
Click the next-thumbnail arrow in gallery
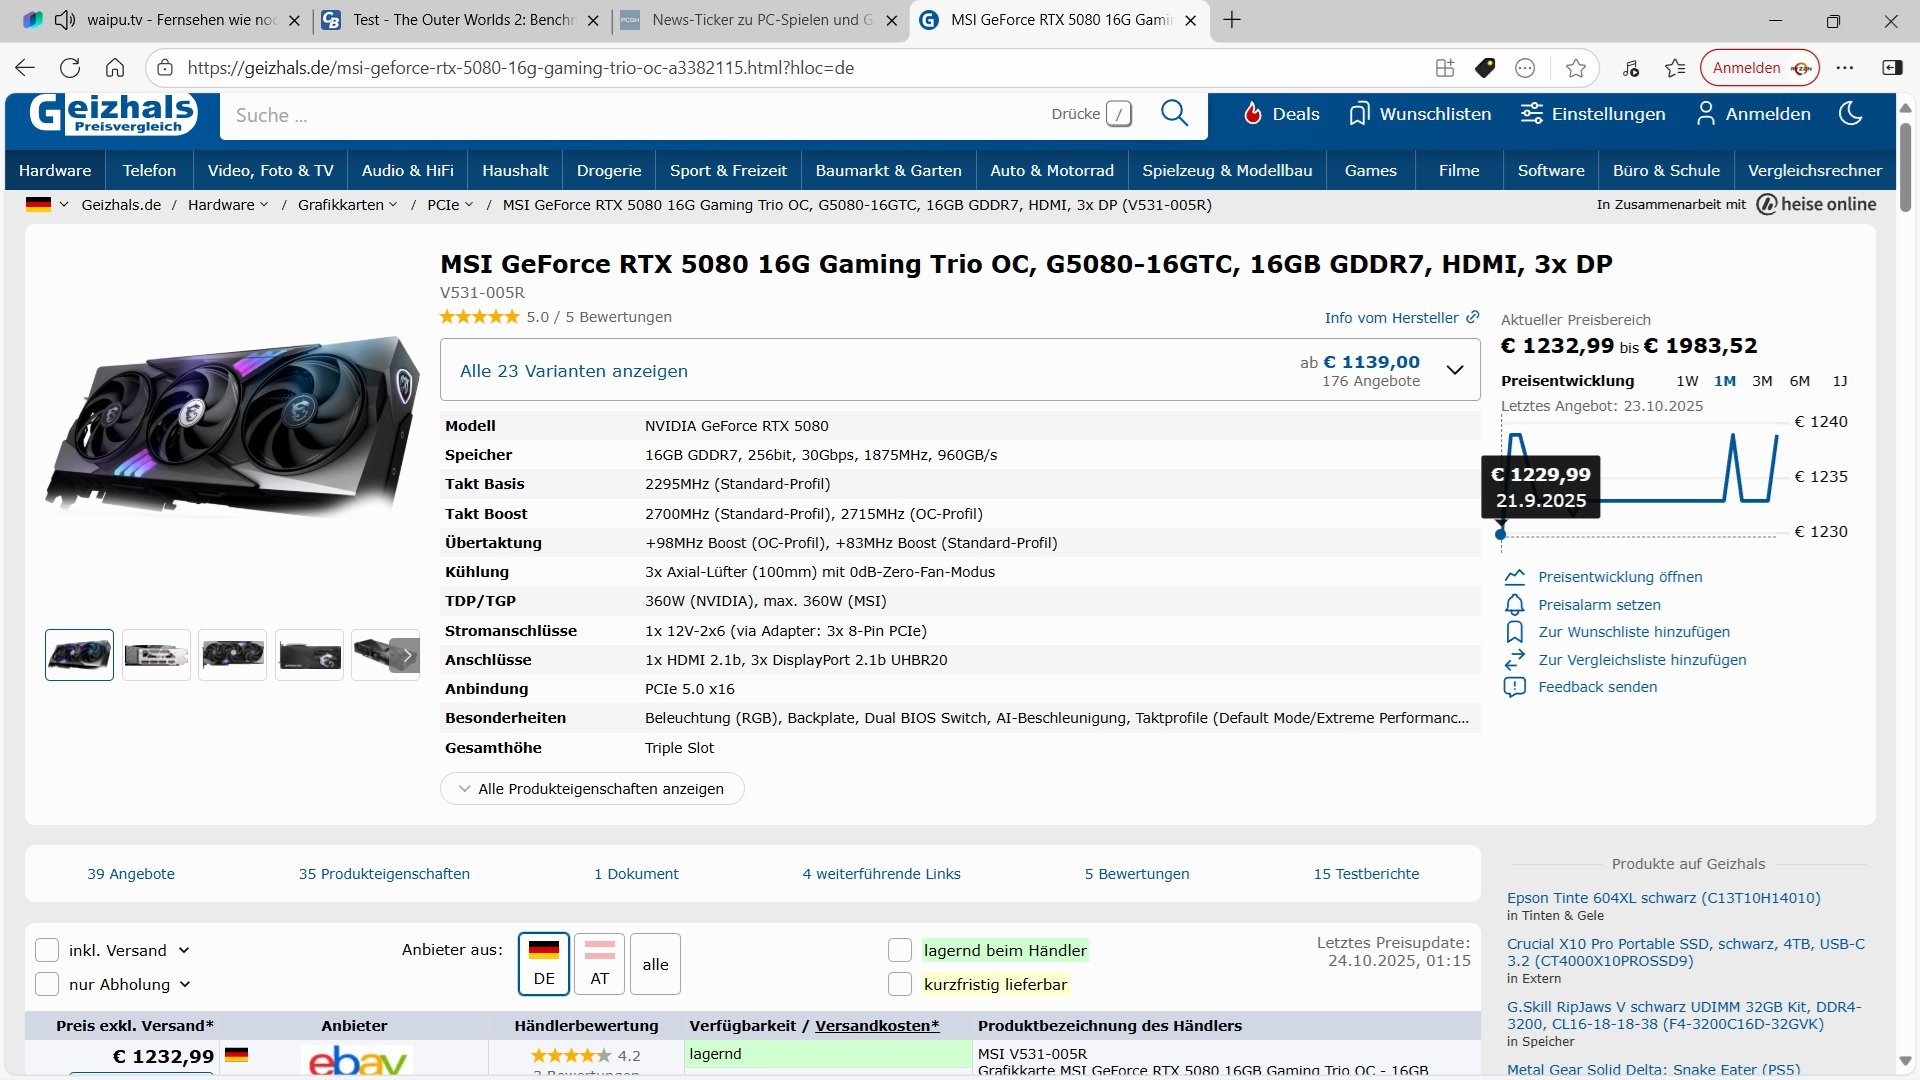point(407,655)
